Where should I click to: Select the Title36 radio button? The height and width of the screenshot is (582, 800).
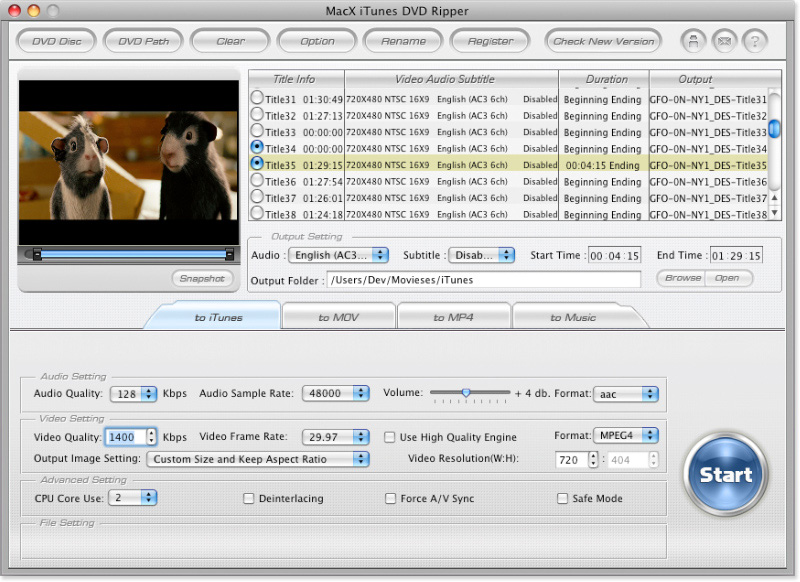[x=257, y=180]
